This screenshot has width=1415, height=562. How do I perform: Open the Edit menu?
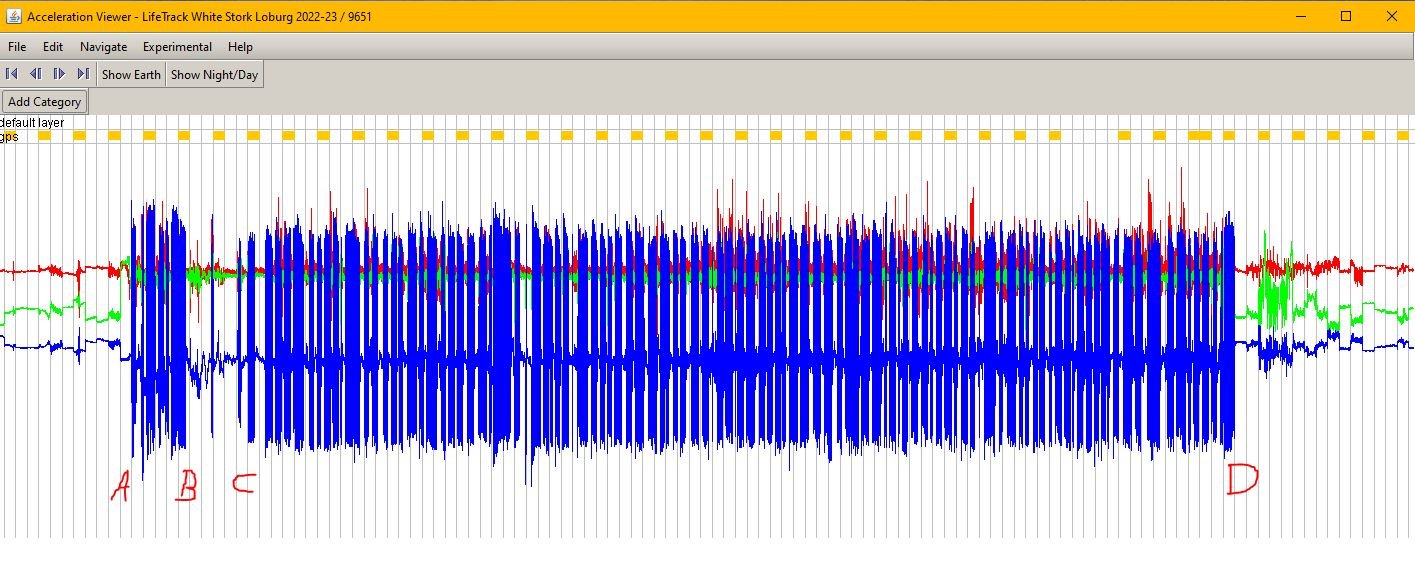(x=53, y=47)
